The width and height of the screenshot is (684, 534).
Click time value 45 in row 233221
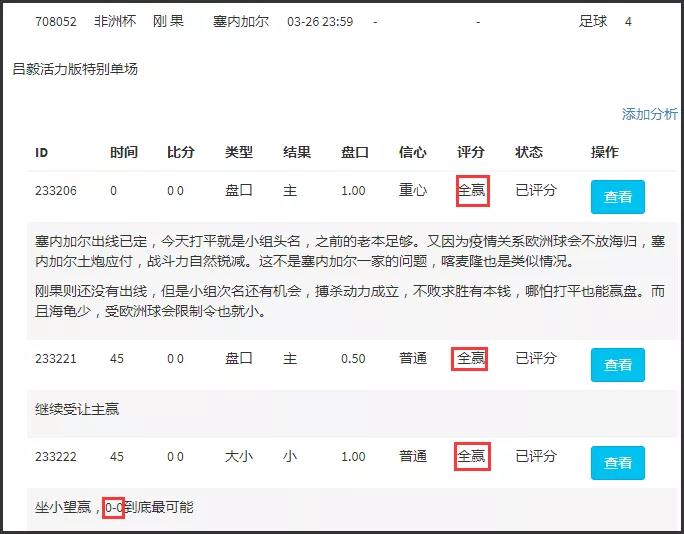tap(117, 359)
